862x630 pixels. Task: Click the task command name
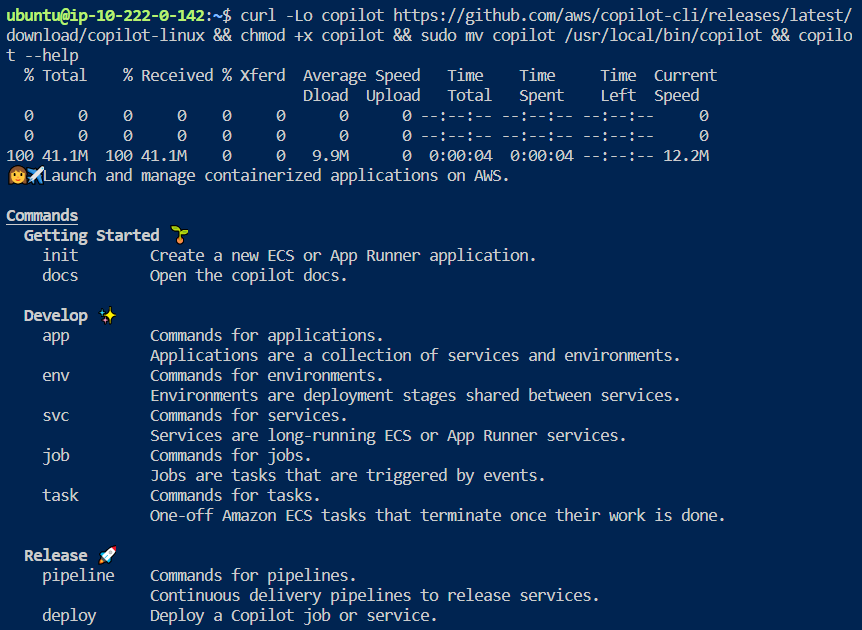pos(60,495)
